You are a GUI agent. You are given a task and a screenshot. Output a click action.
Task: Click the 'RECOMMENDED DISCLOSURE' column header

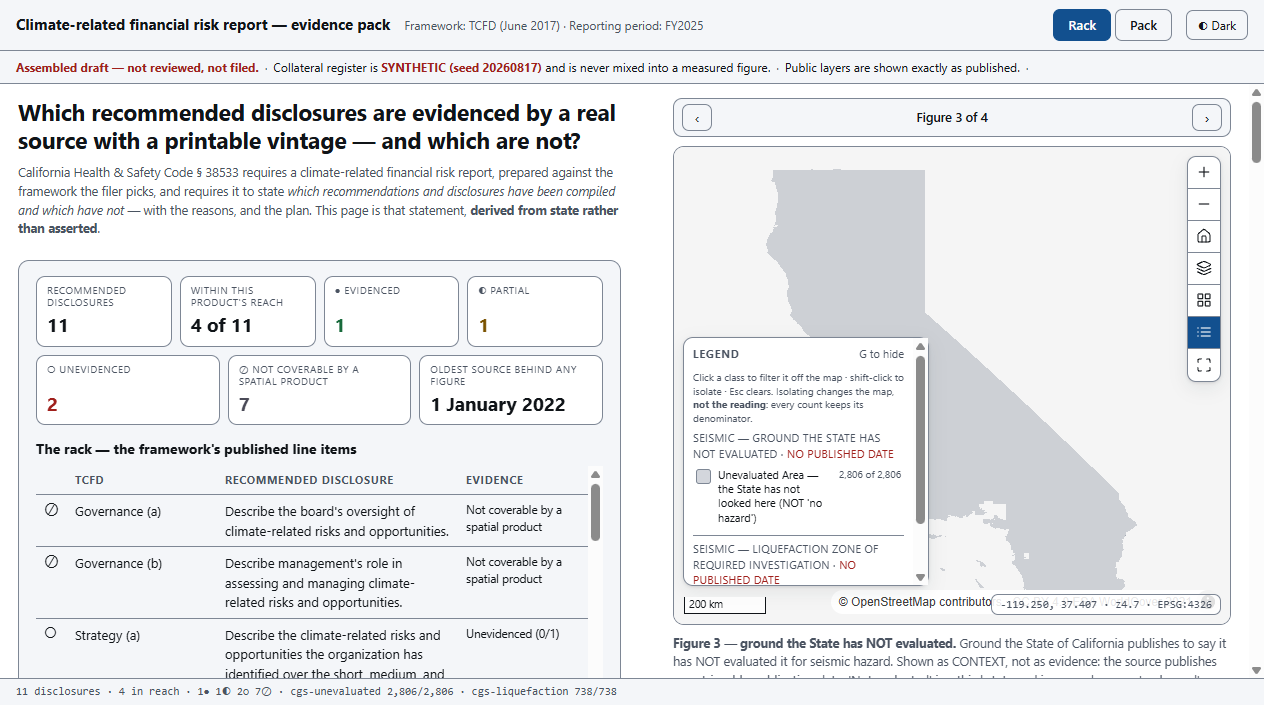click(309, 480)
